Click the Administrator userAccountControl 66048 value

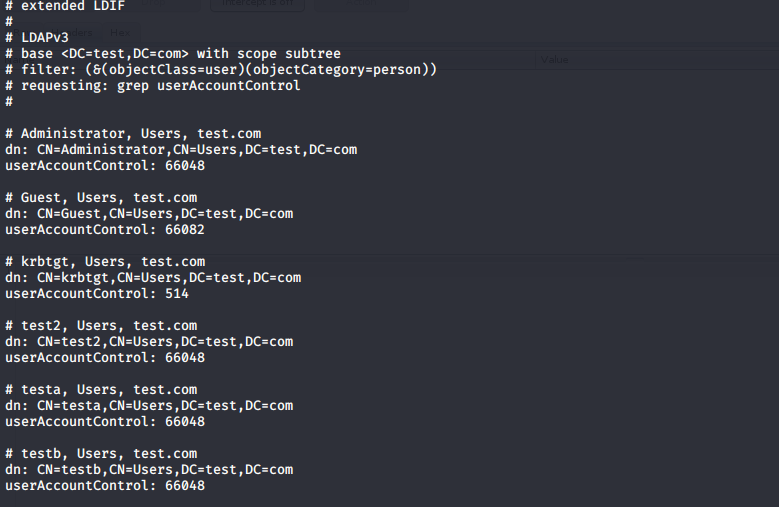[x=185, y=165]
